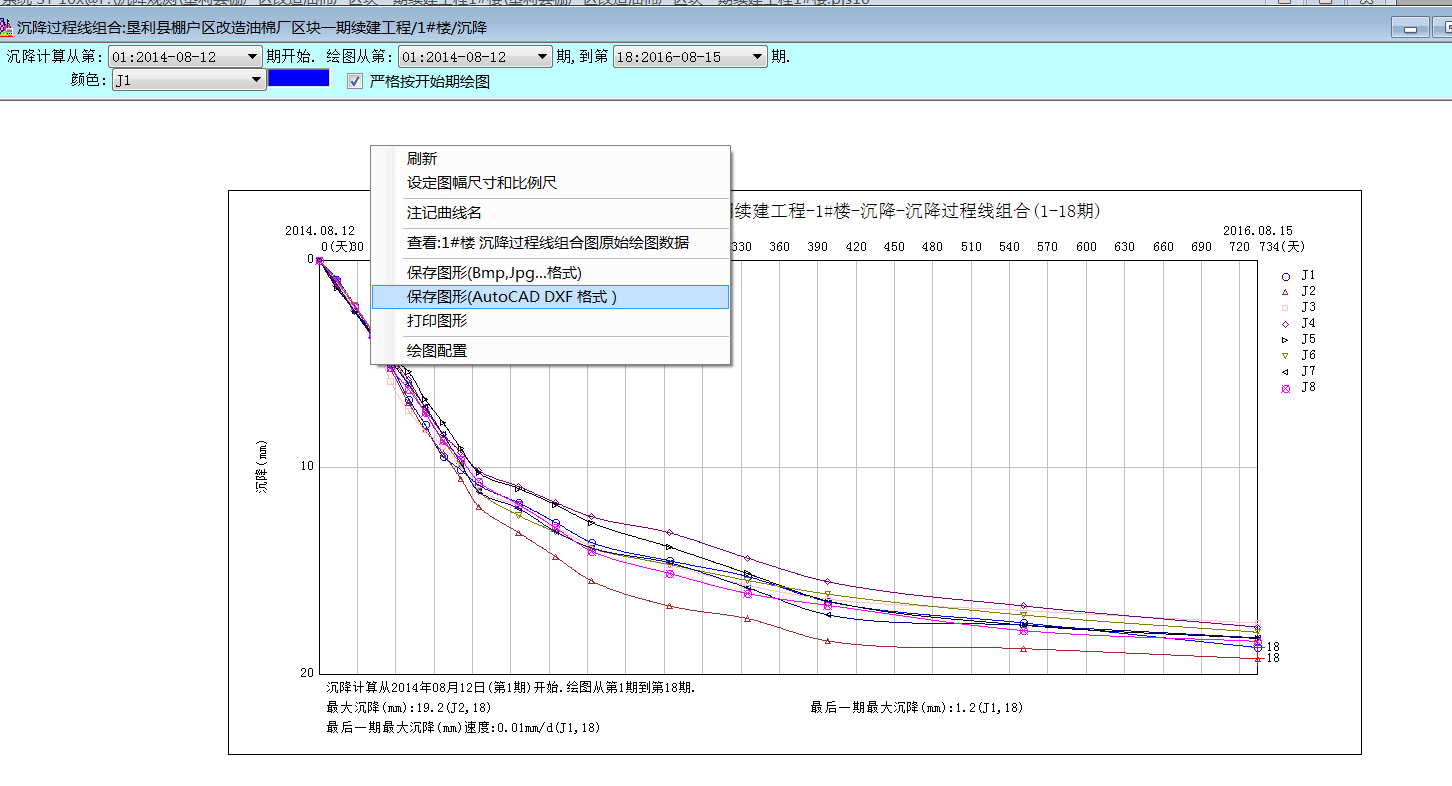Open the 到第 end period dropdown (18:2016-08-15)
Viewport: 1452px width, 786px height.
757,57
